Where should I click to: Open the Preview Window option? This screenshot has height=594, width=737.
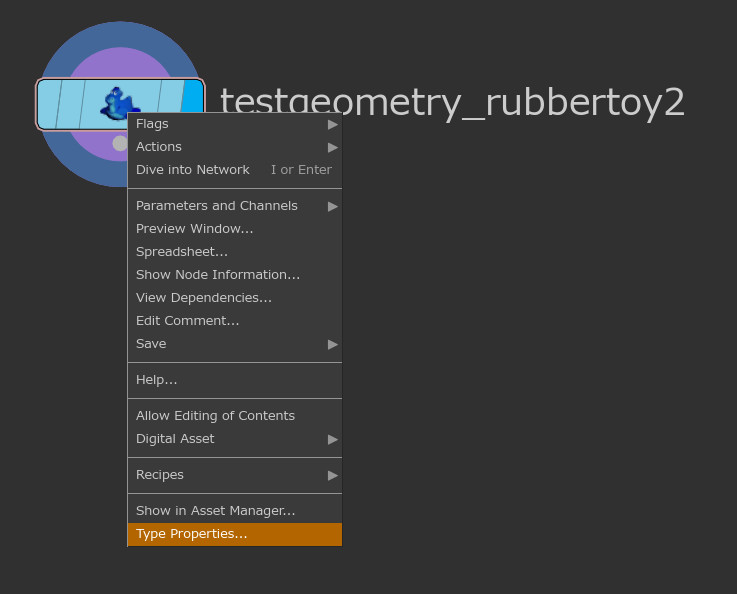[195, 229]
